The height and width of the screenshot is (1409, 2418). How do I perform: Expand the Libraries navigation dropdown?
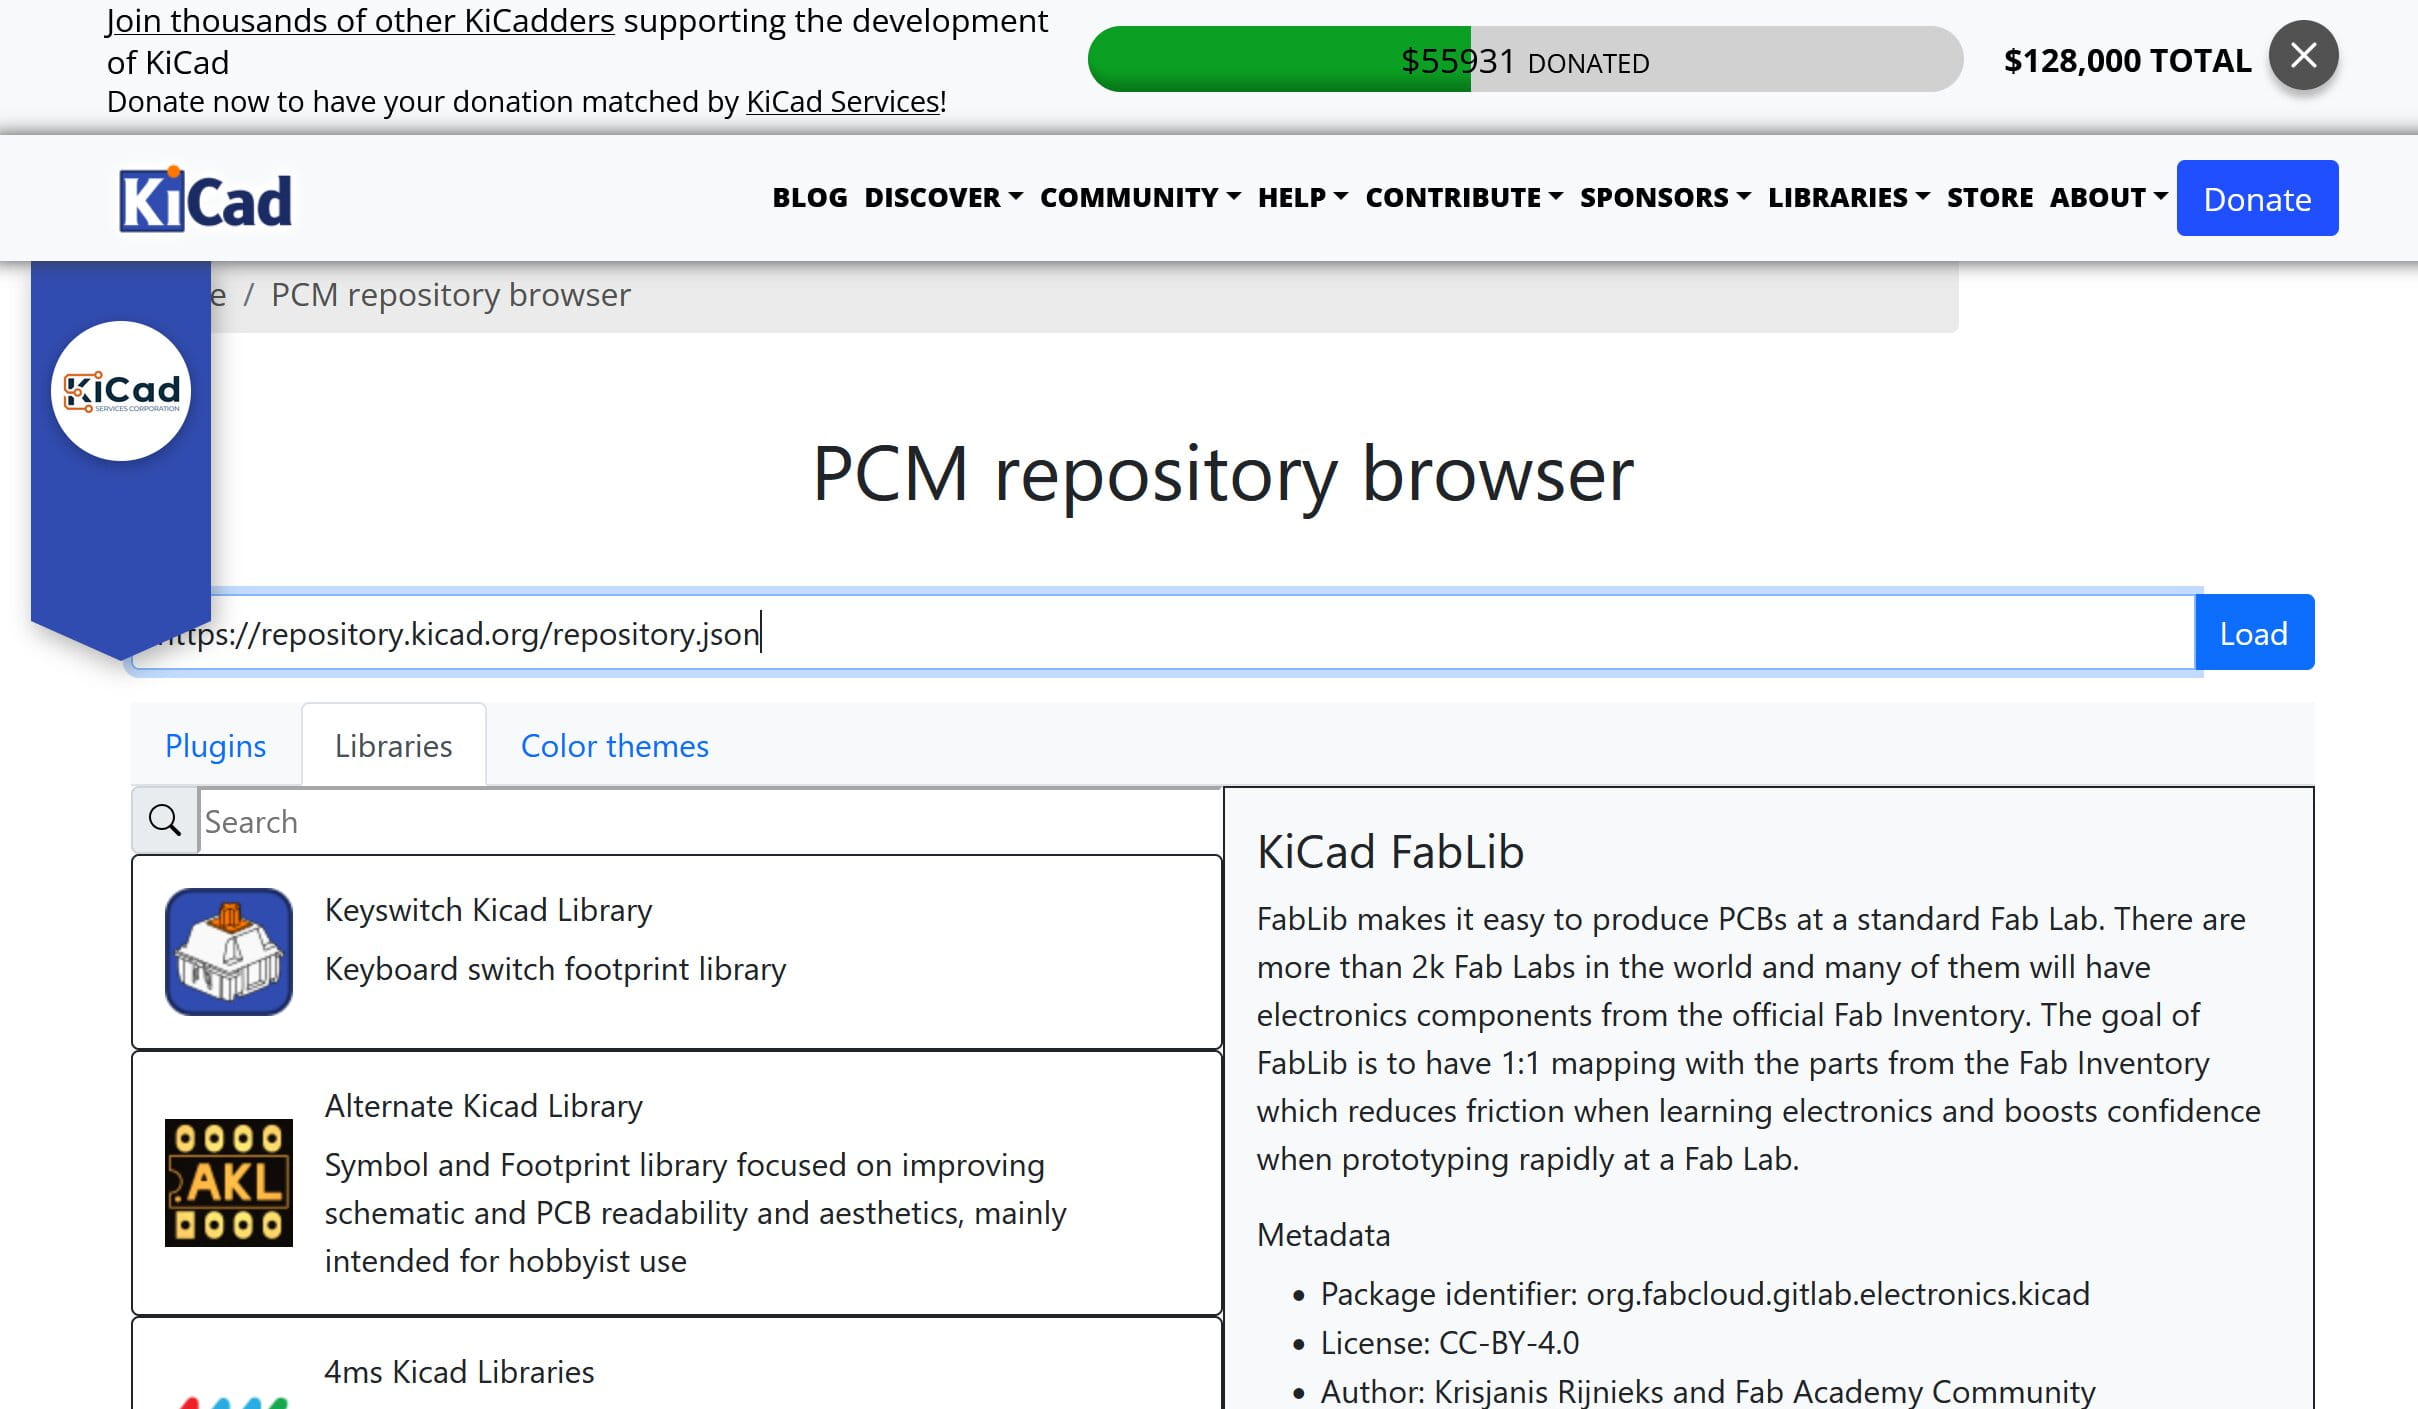pyautogui.click(x=1848, y=198)
